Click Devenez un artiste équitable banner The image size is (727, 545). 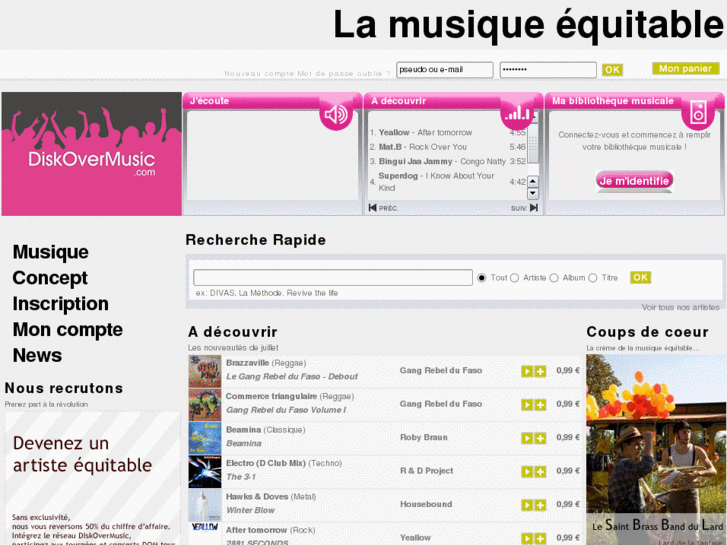point(92,478)
